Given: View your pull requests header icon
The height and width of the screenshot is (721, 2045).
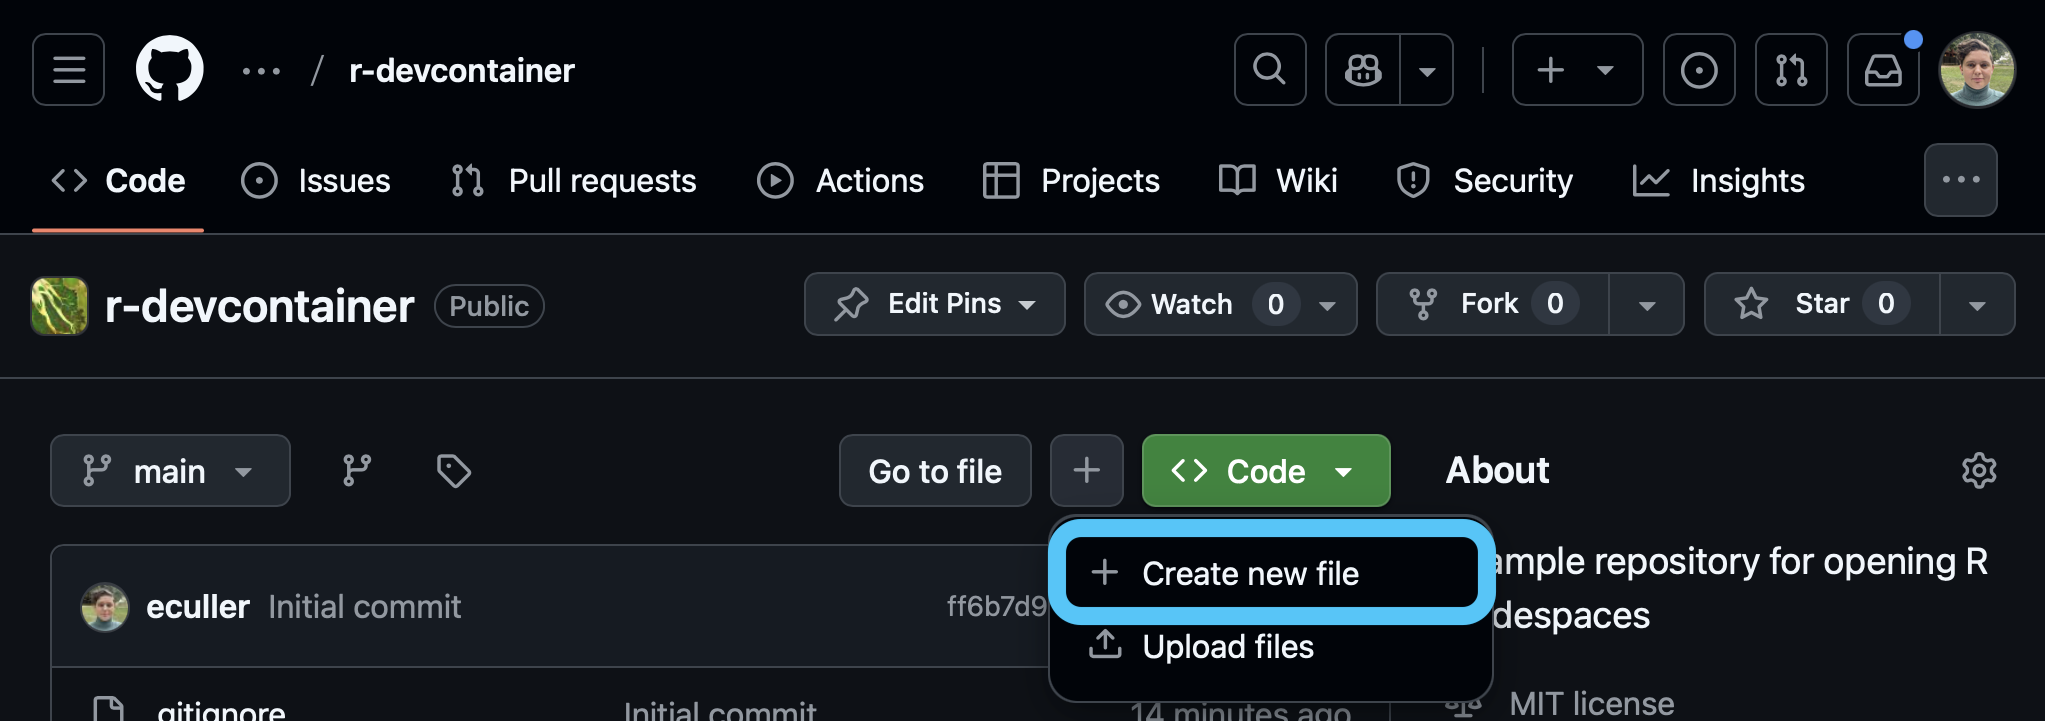Looking at the screenshot, I should [1791, 70].
